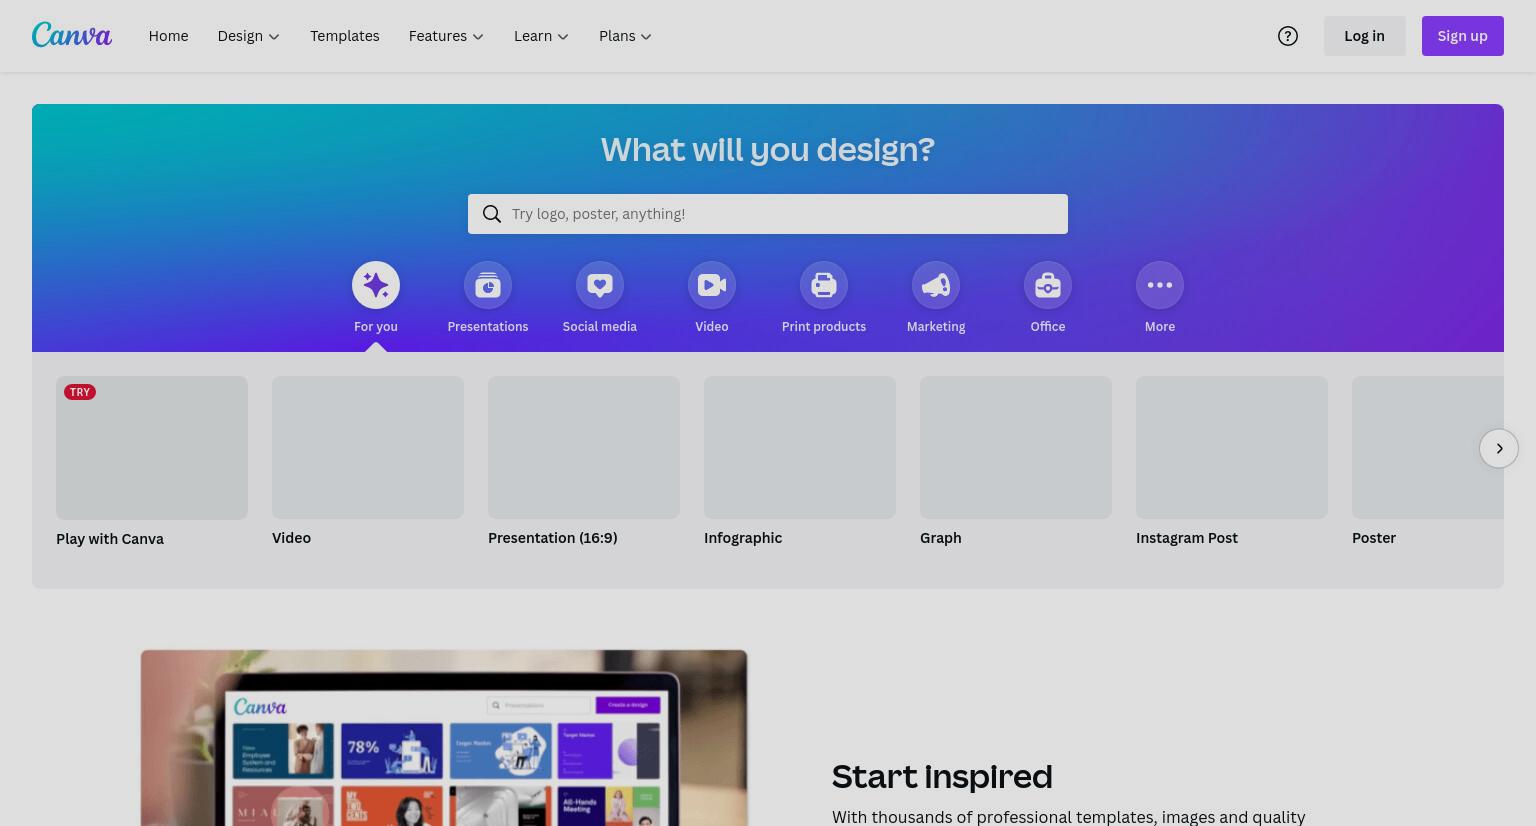The width and height of the screenshot is (1536, 826).
Task: Open the Presentation (16:9) thumbnail
Action: [584, 447]
